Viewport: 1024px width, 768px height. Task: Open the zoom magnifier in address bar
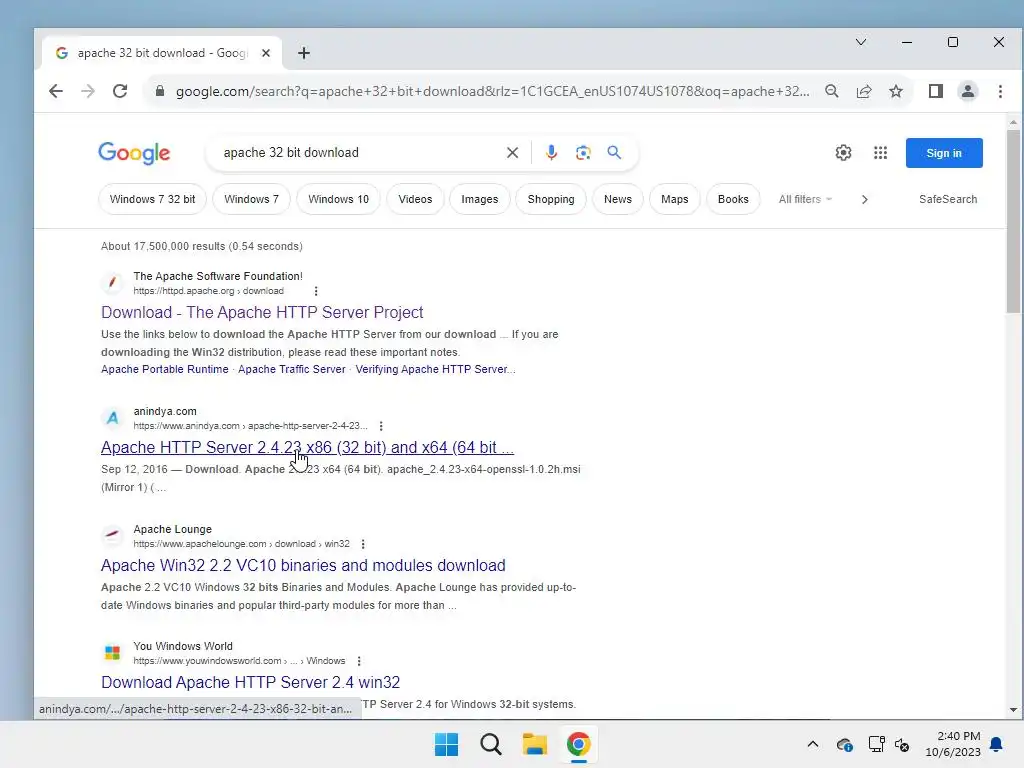point(832,91)
